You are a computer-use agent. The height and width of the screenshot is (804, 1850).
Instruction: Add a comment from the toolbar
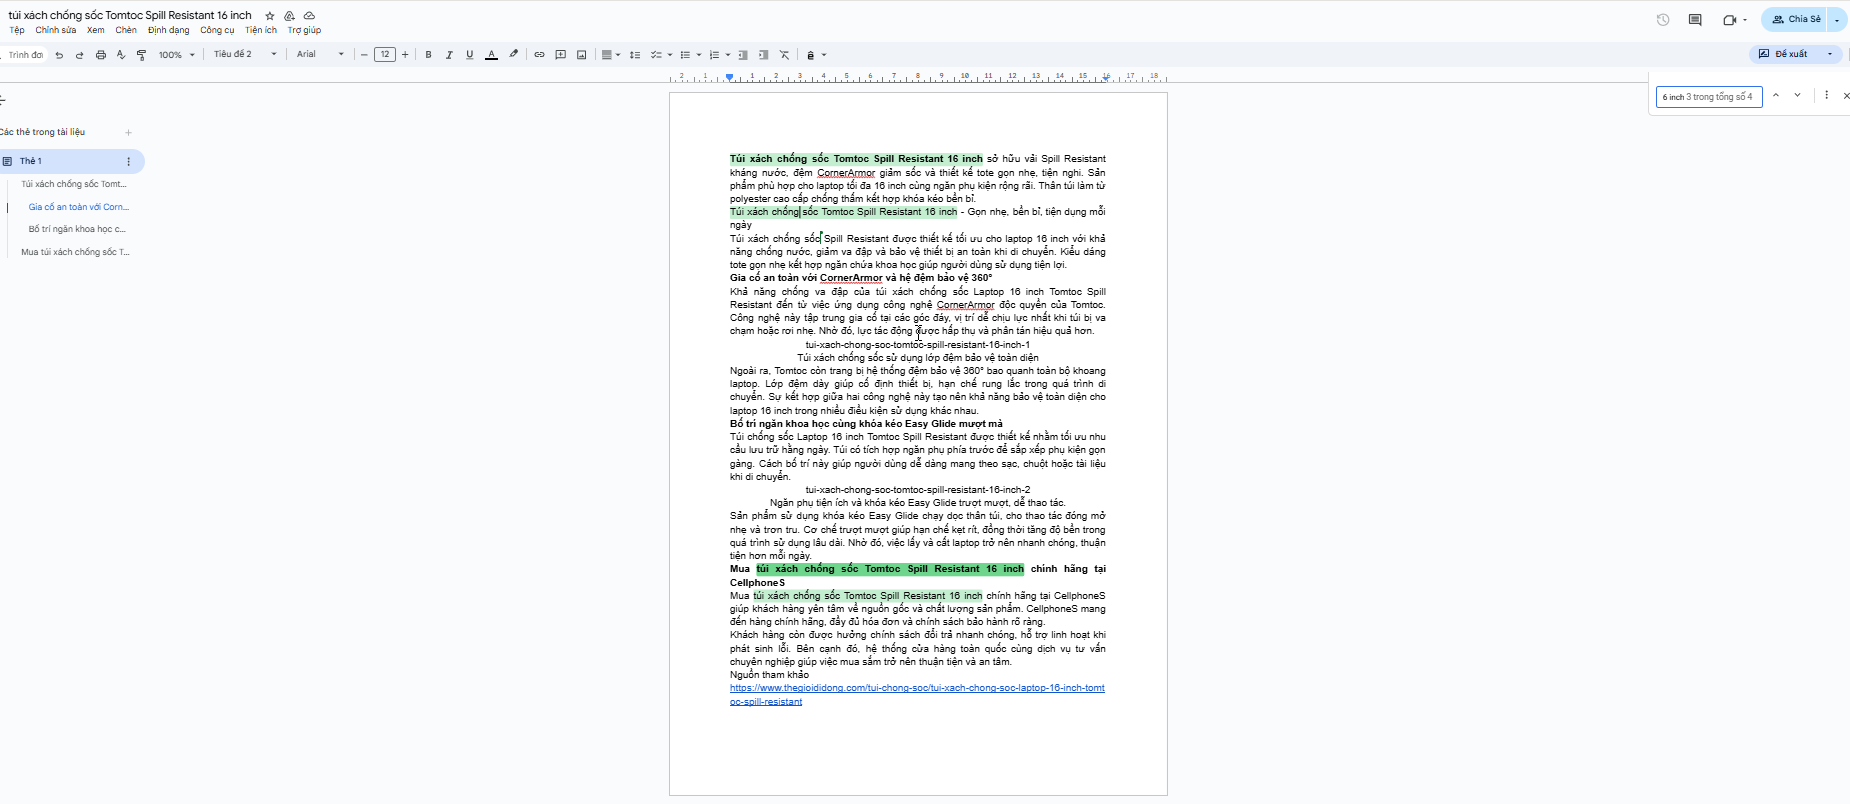click(560, 55)
